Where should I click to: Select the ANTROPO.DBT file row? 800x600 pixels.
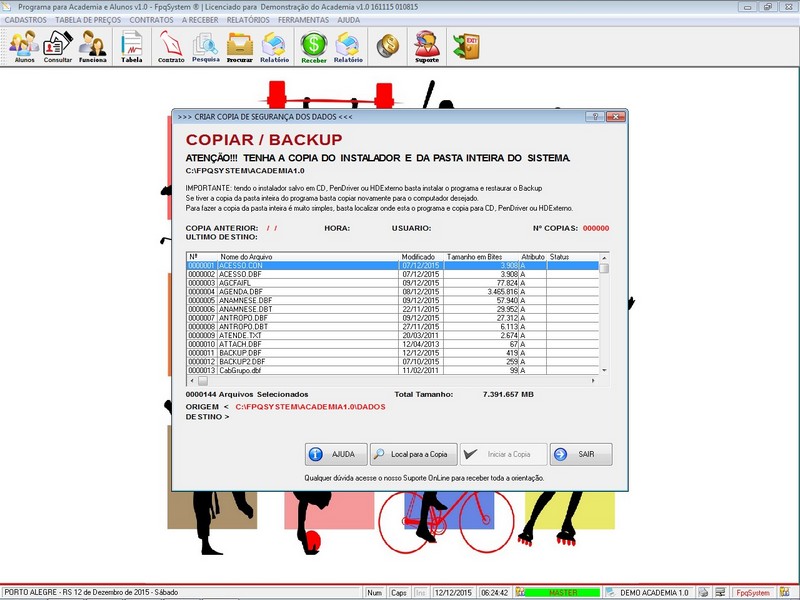pyautogui.click(x=393, y=326)
